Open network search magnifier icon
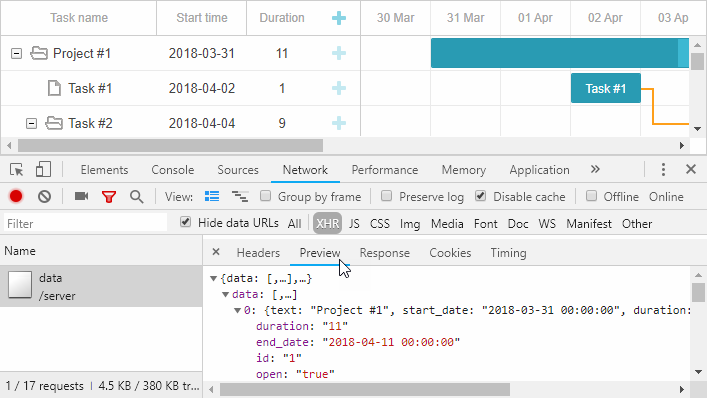Screen dimensions: 707x398 point(137,197)
